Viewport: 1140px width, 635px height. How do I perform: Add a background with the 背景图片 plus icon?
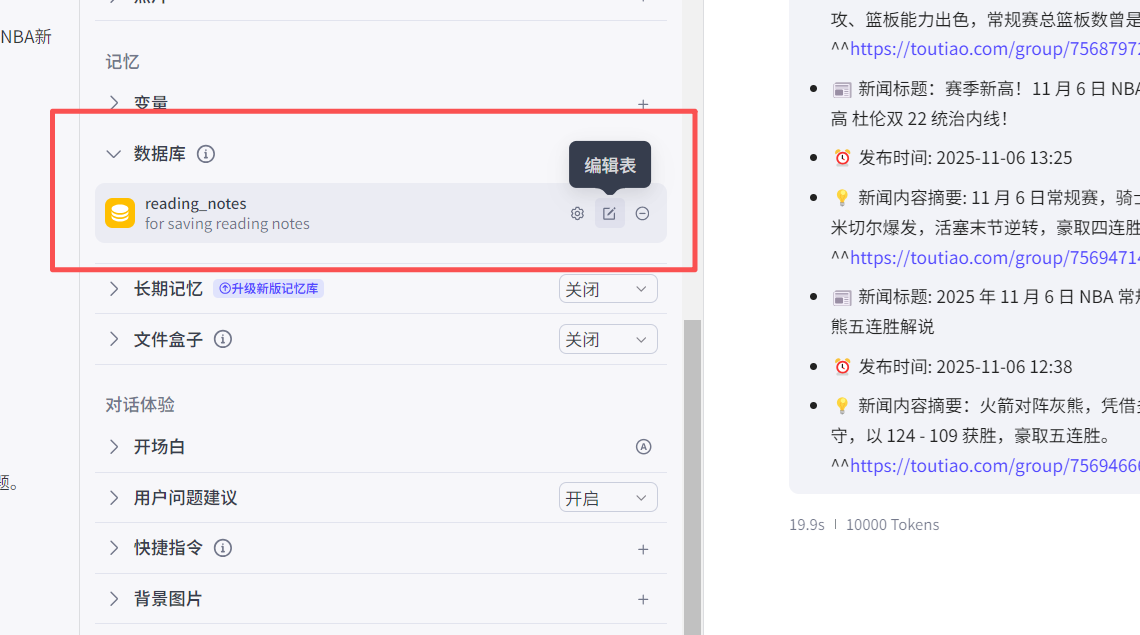[x=643, y=598]
